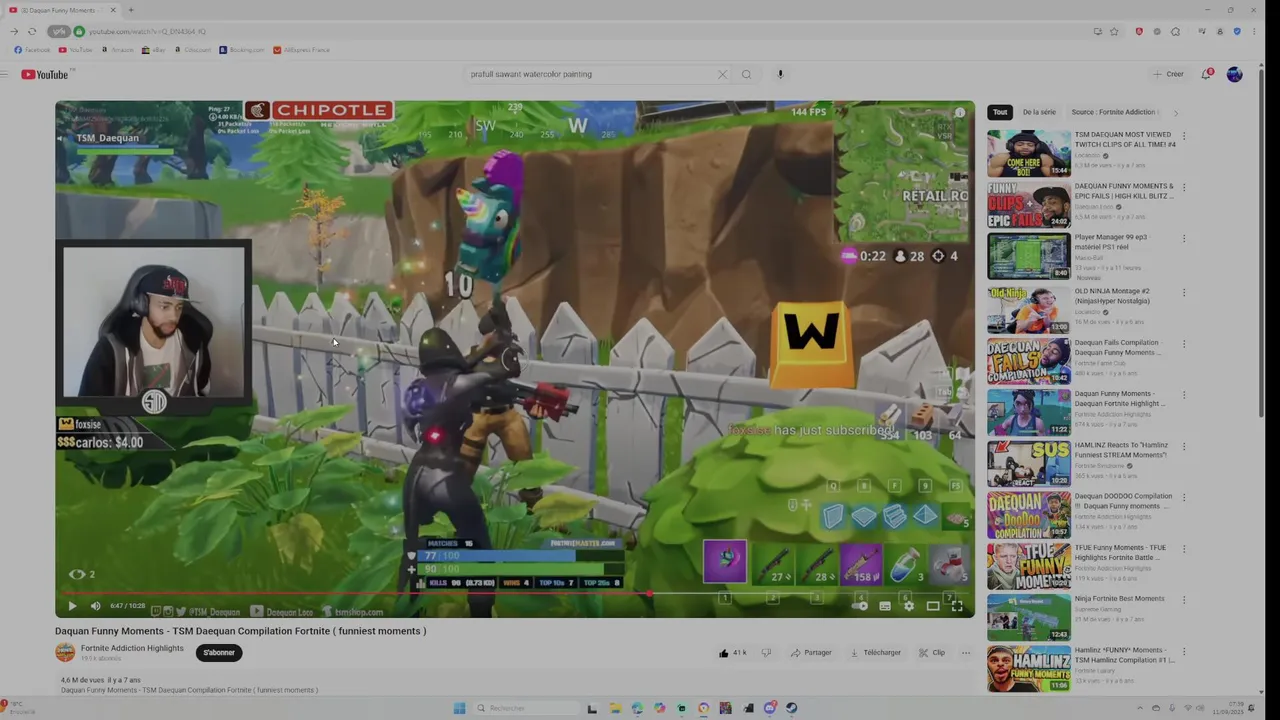This screenshot has width=1280, height=720.
Task: Open the browser three-dot menu
Action: click(x=1254, y=31)
